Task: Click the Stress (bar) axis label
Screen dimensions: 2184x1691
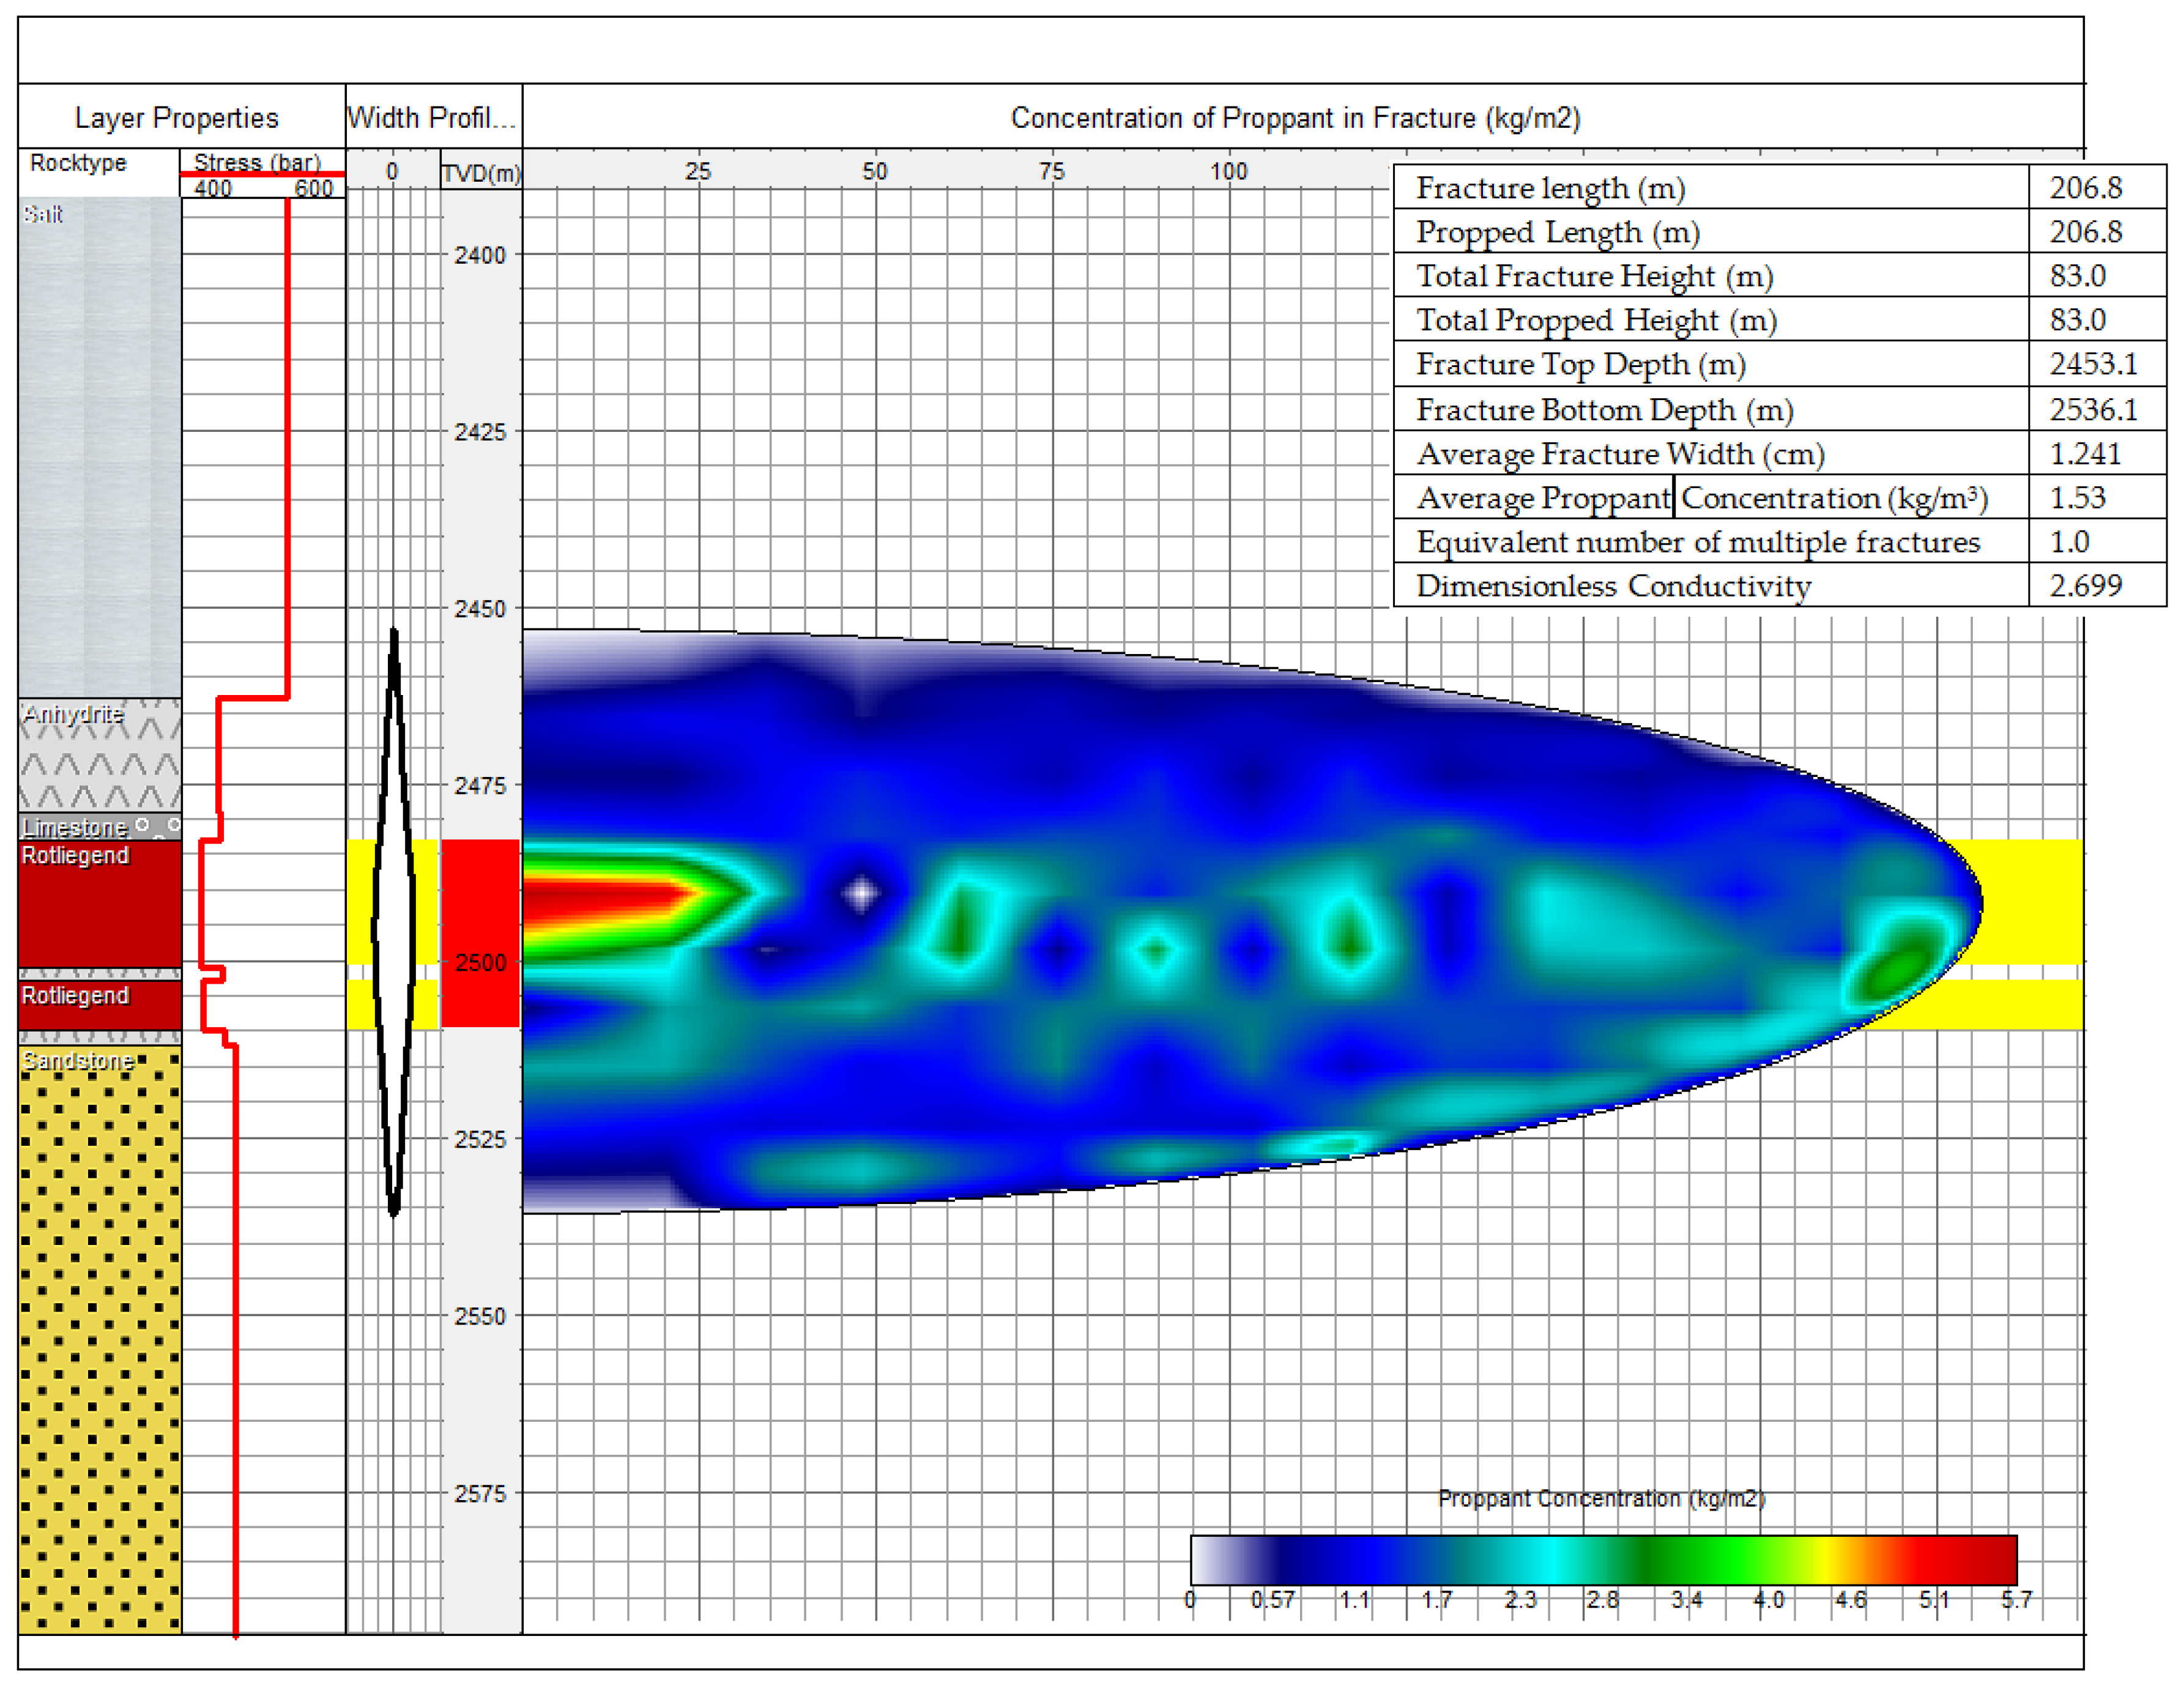Action: point(257,162)
